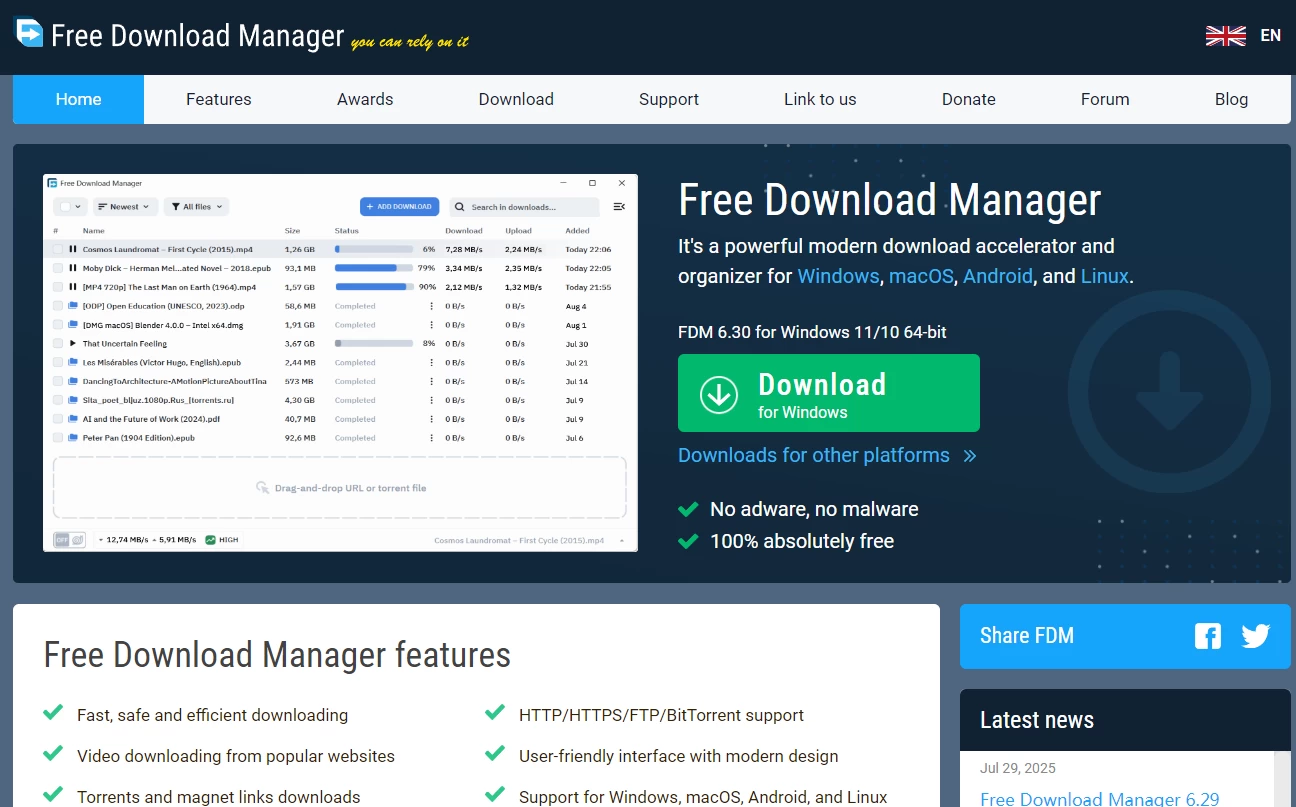The width and height of the screenshot is (1296, 807).
Task: Resume the That Uncertain Feeling download
Action: coord(73,344)
